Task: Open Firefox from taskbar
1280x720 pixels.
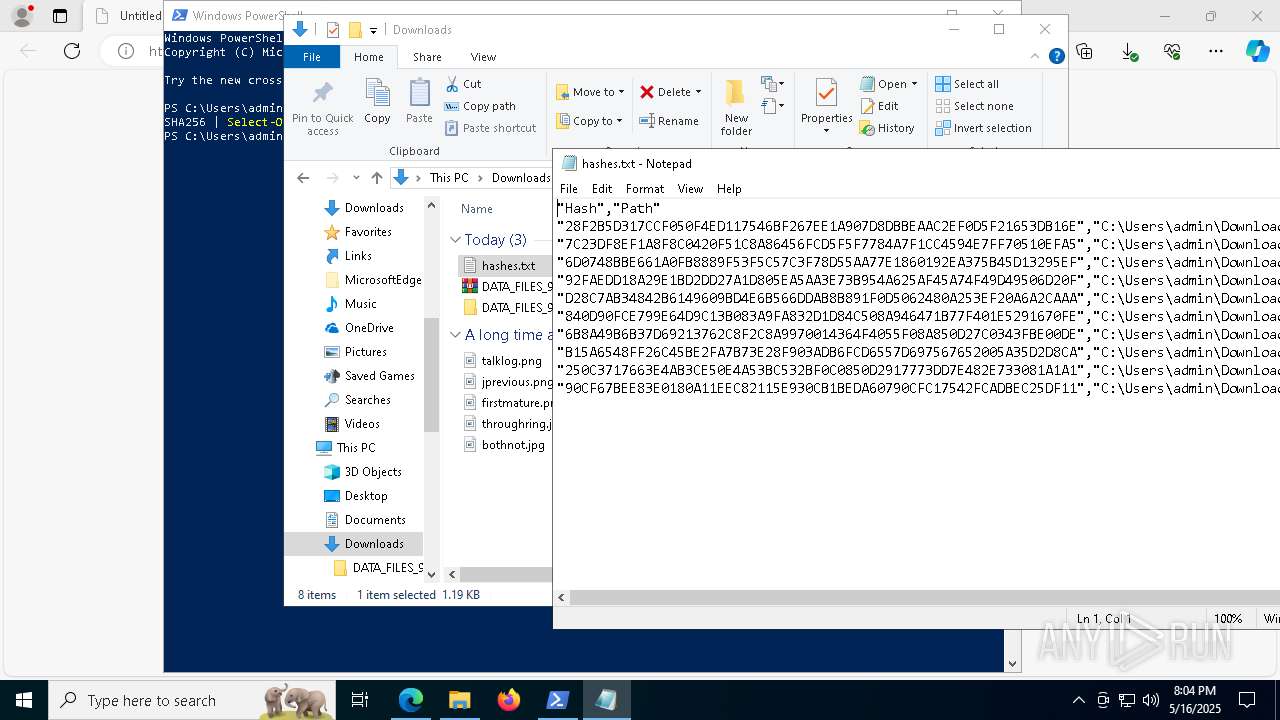Action: pos(509,700)
